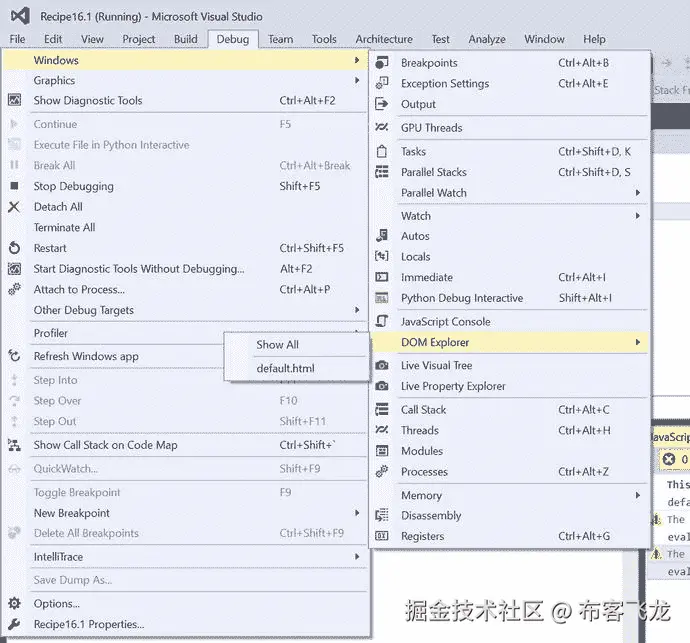The image size is (690, 643).
Task: Click the Breakpoints window icon
Action: [x=382, y=62]
